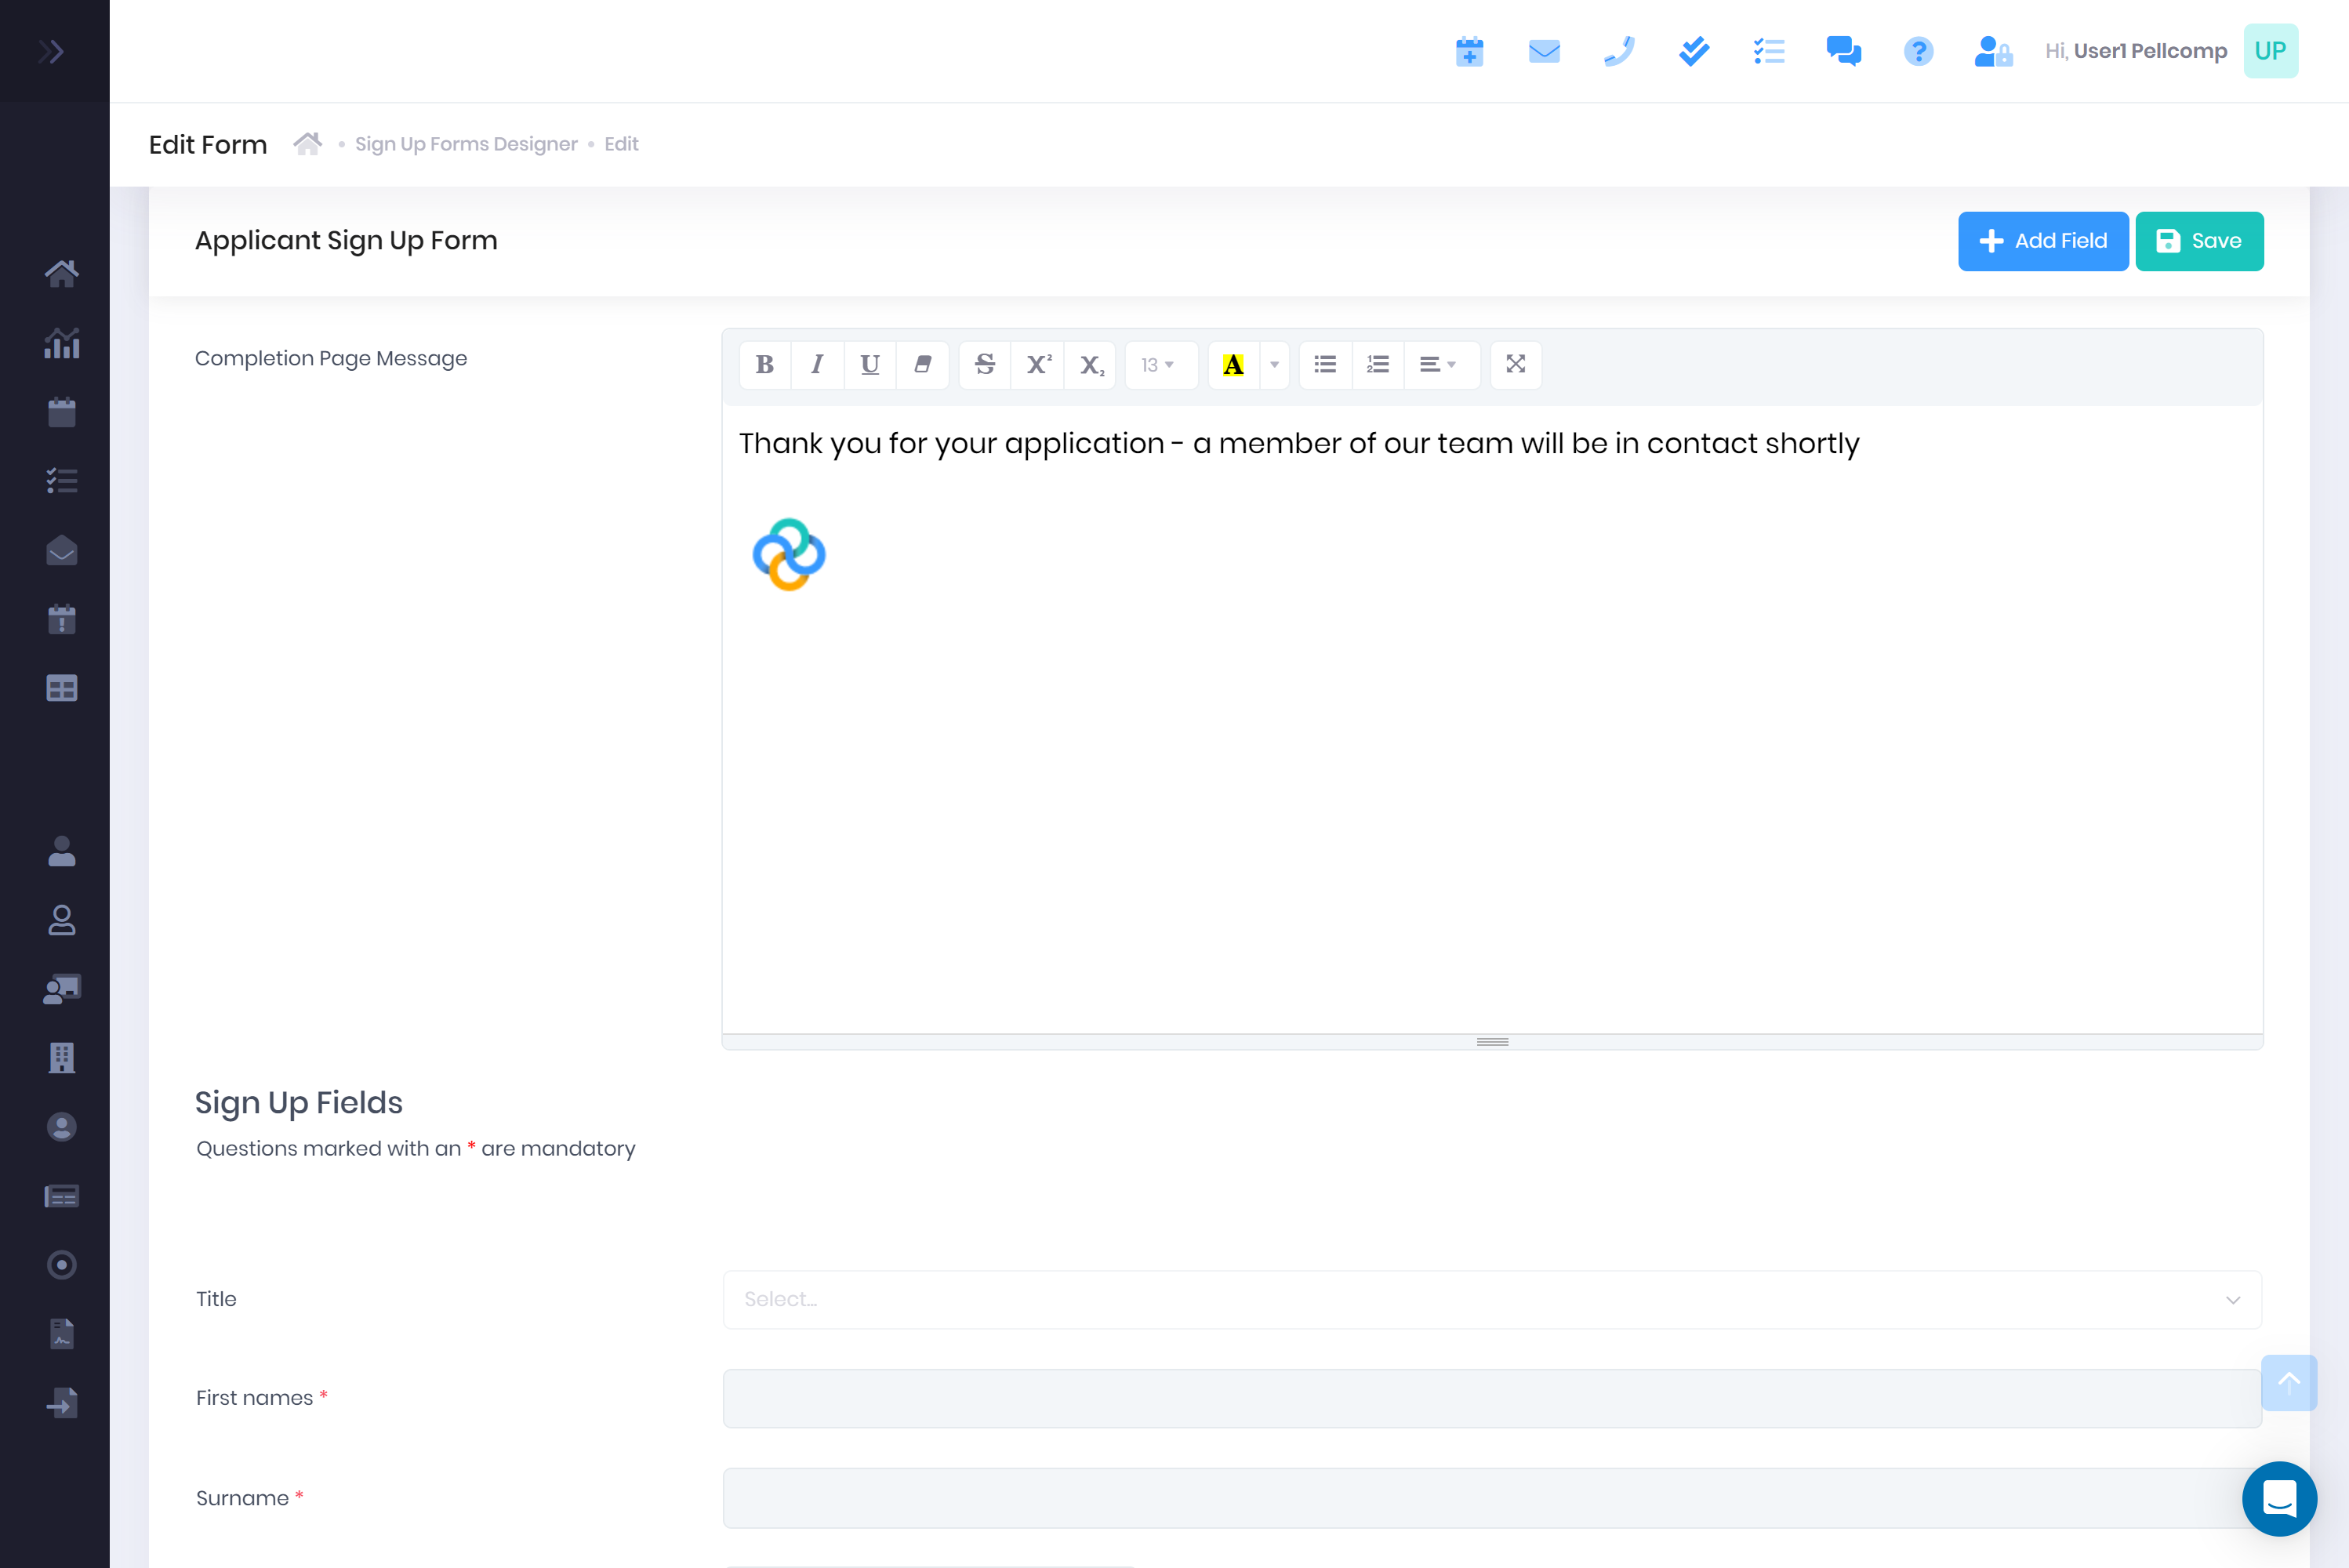Screen dimensions: 2349x1568
Task: Open the sidebar solid person icon
Action: [61, 851]
